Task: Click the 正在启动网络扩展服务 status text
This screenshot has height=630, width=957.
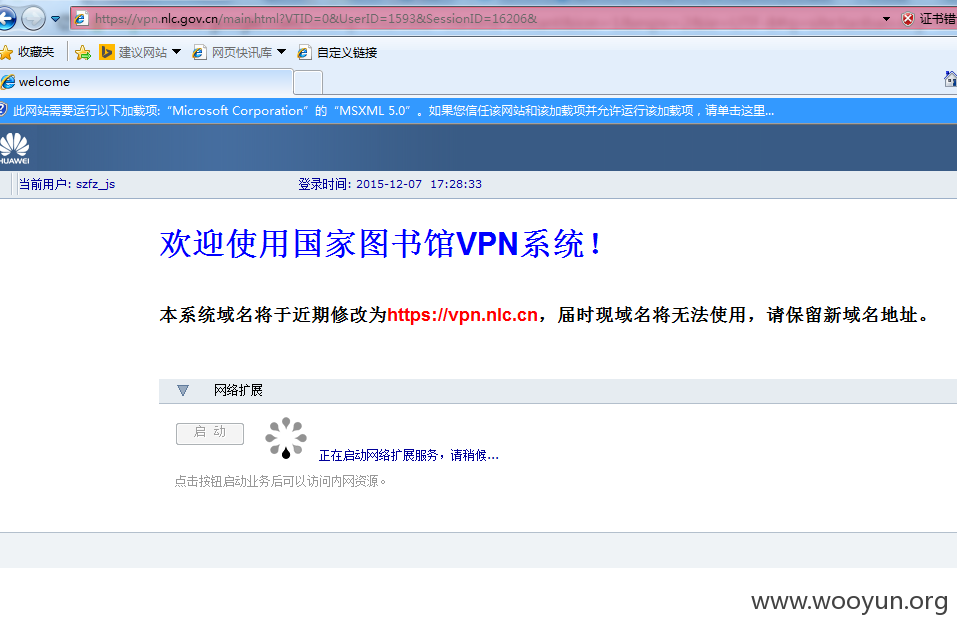Action: (408, 455)
